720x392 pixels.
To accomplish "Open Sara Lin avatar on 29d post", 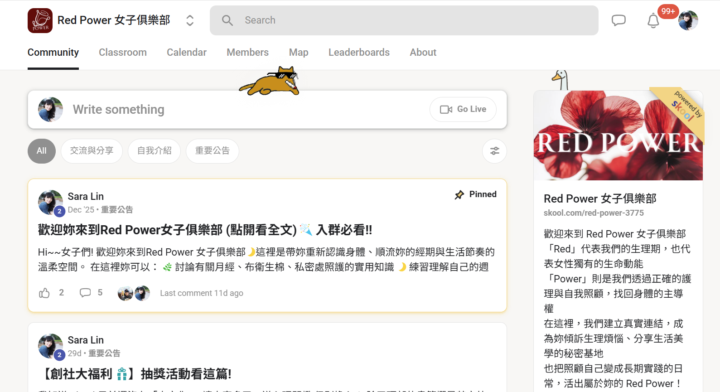I will pos(50,346).
